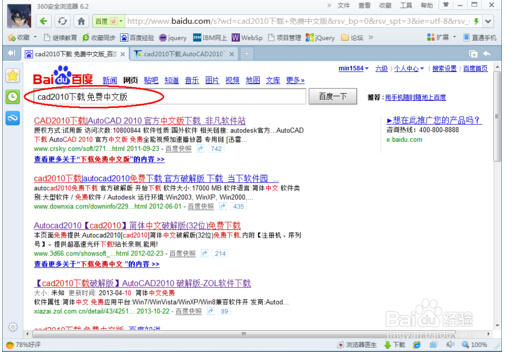Click the 更多» navigation link

(x=295, y=80)
